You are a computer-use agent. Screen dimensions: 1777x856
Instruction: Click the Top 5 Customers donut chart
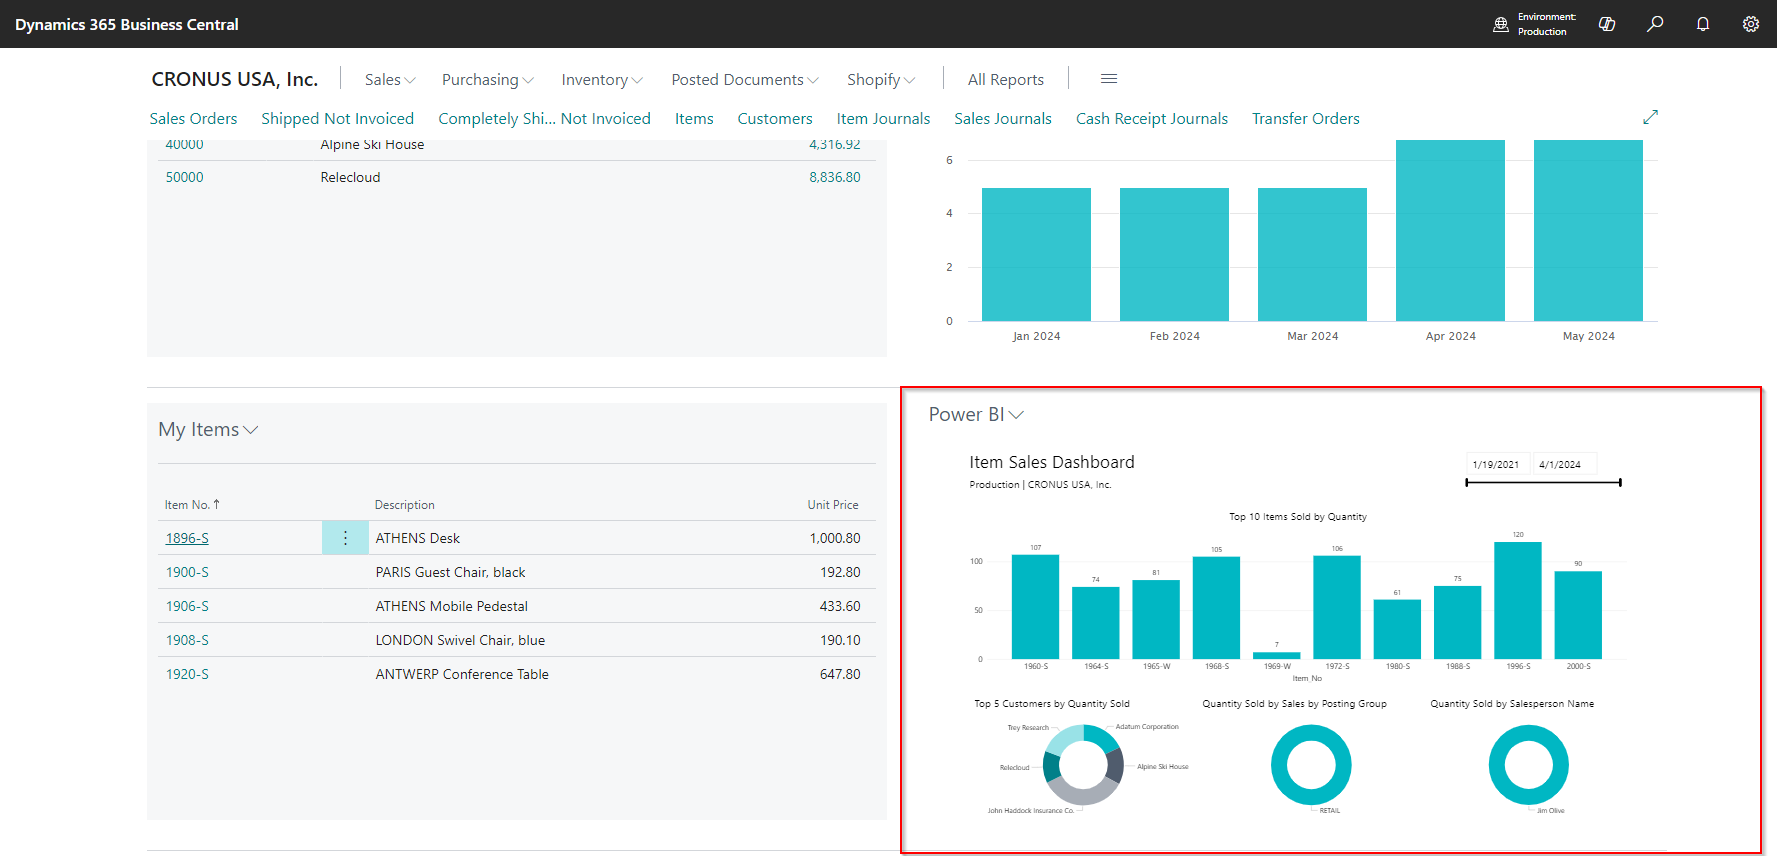(x=1083, y=765)
